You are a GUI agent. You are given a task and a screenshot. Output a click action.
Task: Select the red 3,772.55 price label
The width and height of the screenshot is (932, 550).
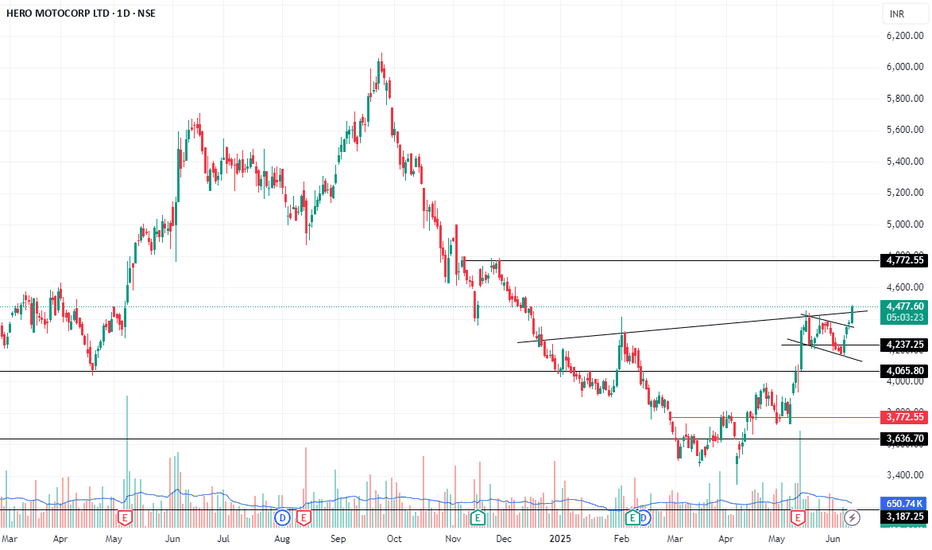coord(904,417)
